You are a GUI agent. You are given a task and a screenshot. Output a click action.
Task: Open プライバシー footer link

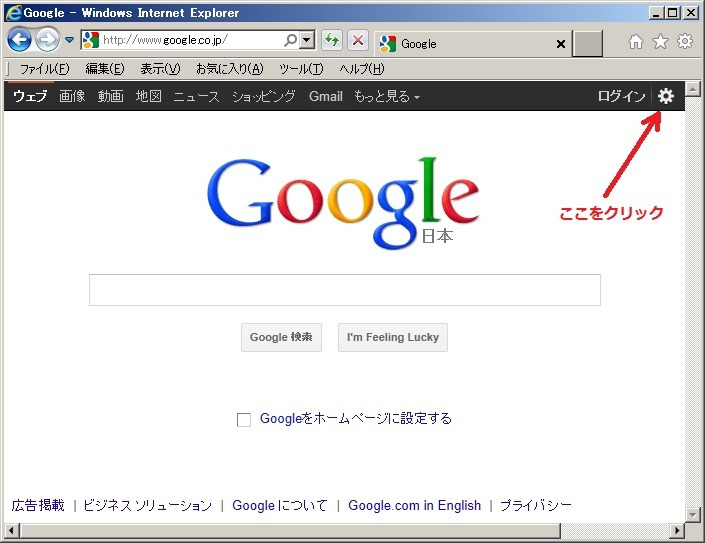tap(535, 505)
